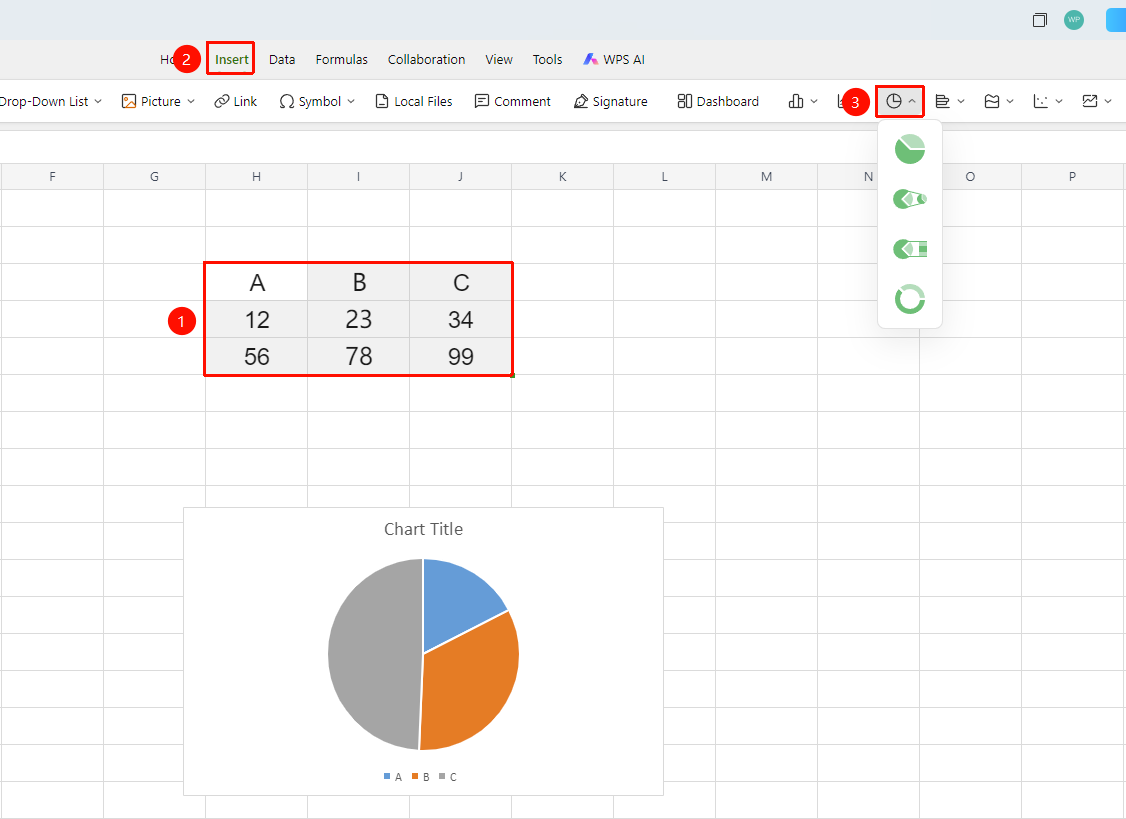This screenshot has width=1126, height=819.
Task: Expand the Picture dropdown arrow
Action: point(191,101)
